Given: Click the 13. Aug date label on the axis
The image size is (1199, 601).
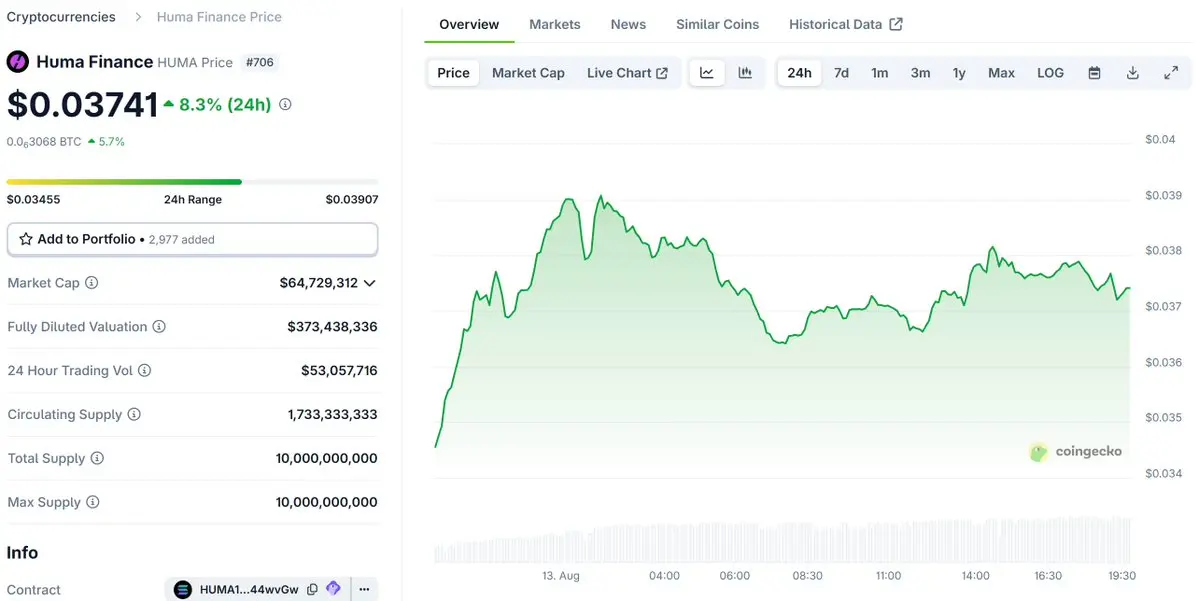Looking at the screenshot, I should [561, 576].
